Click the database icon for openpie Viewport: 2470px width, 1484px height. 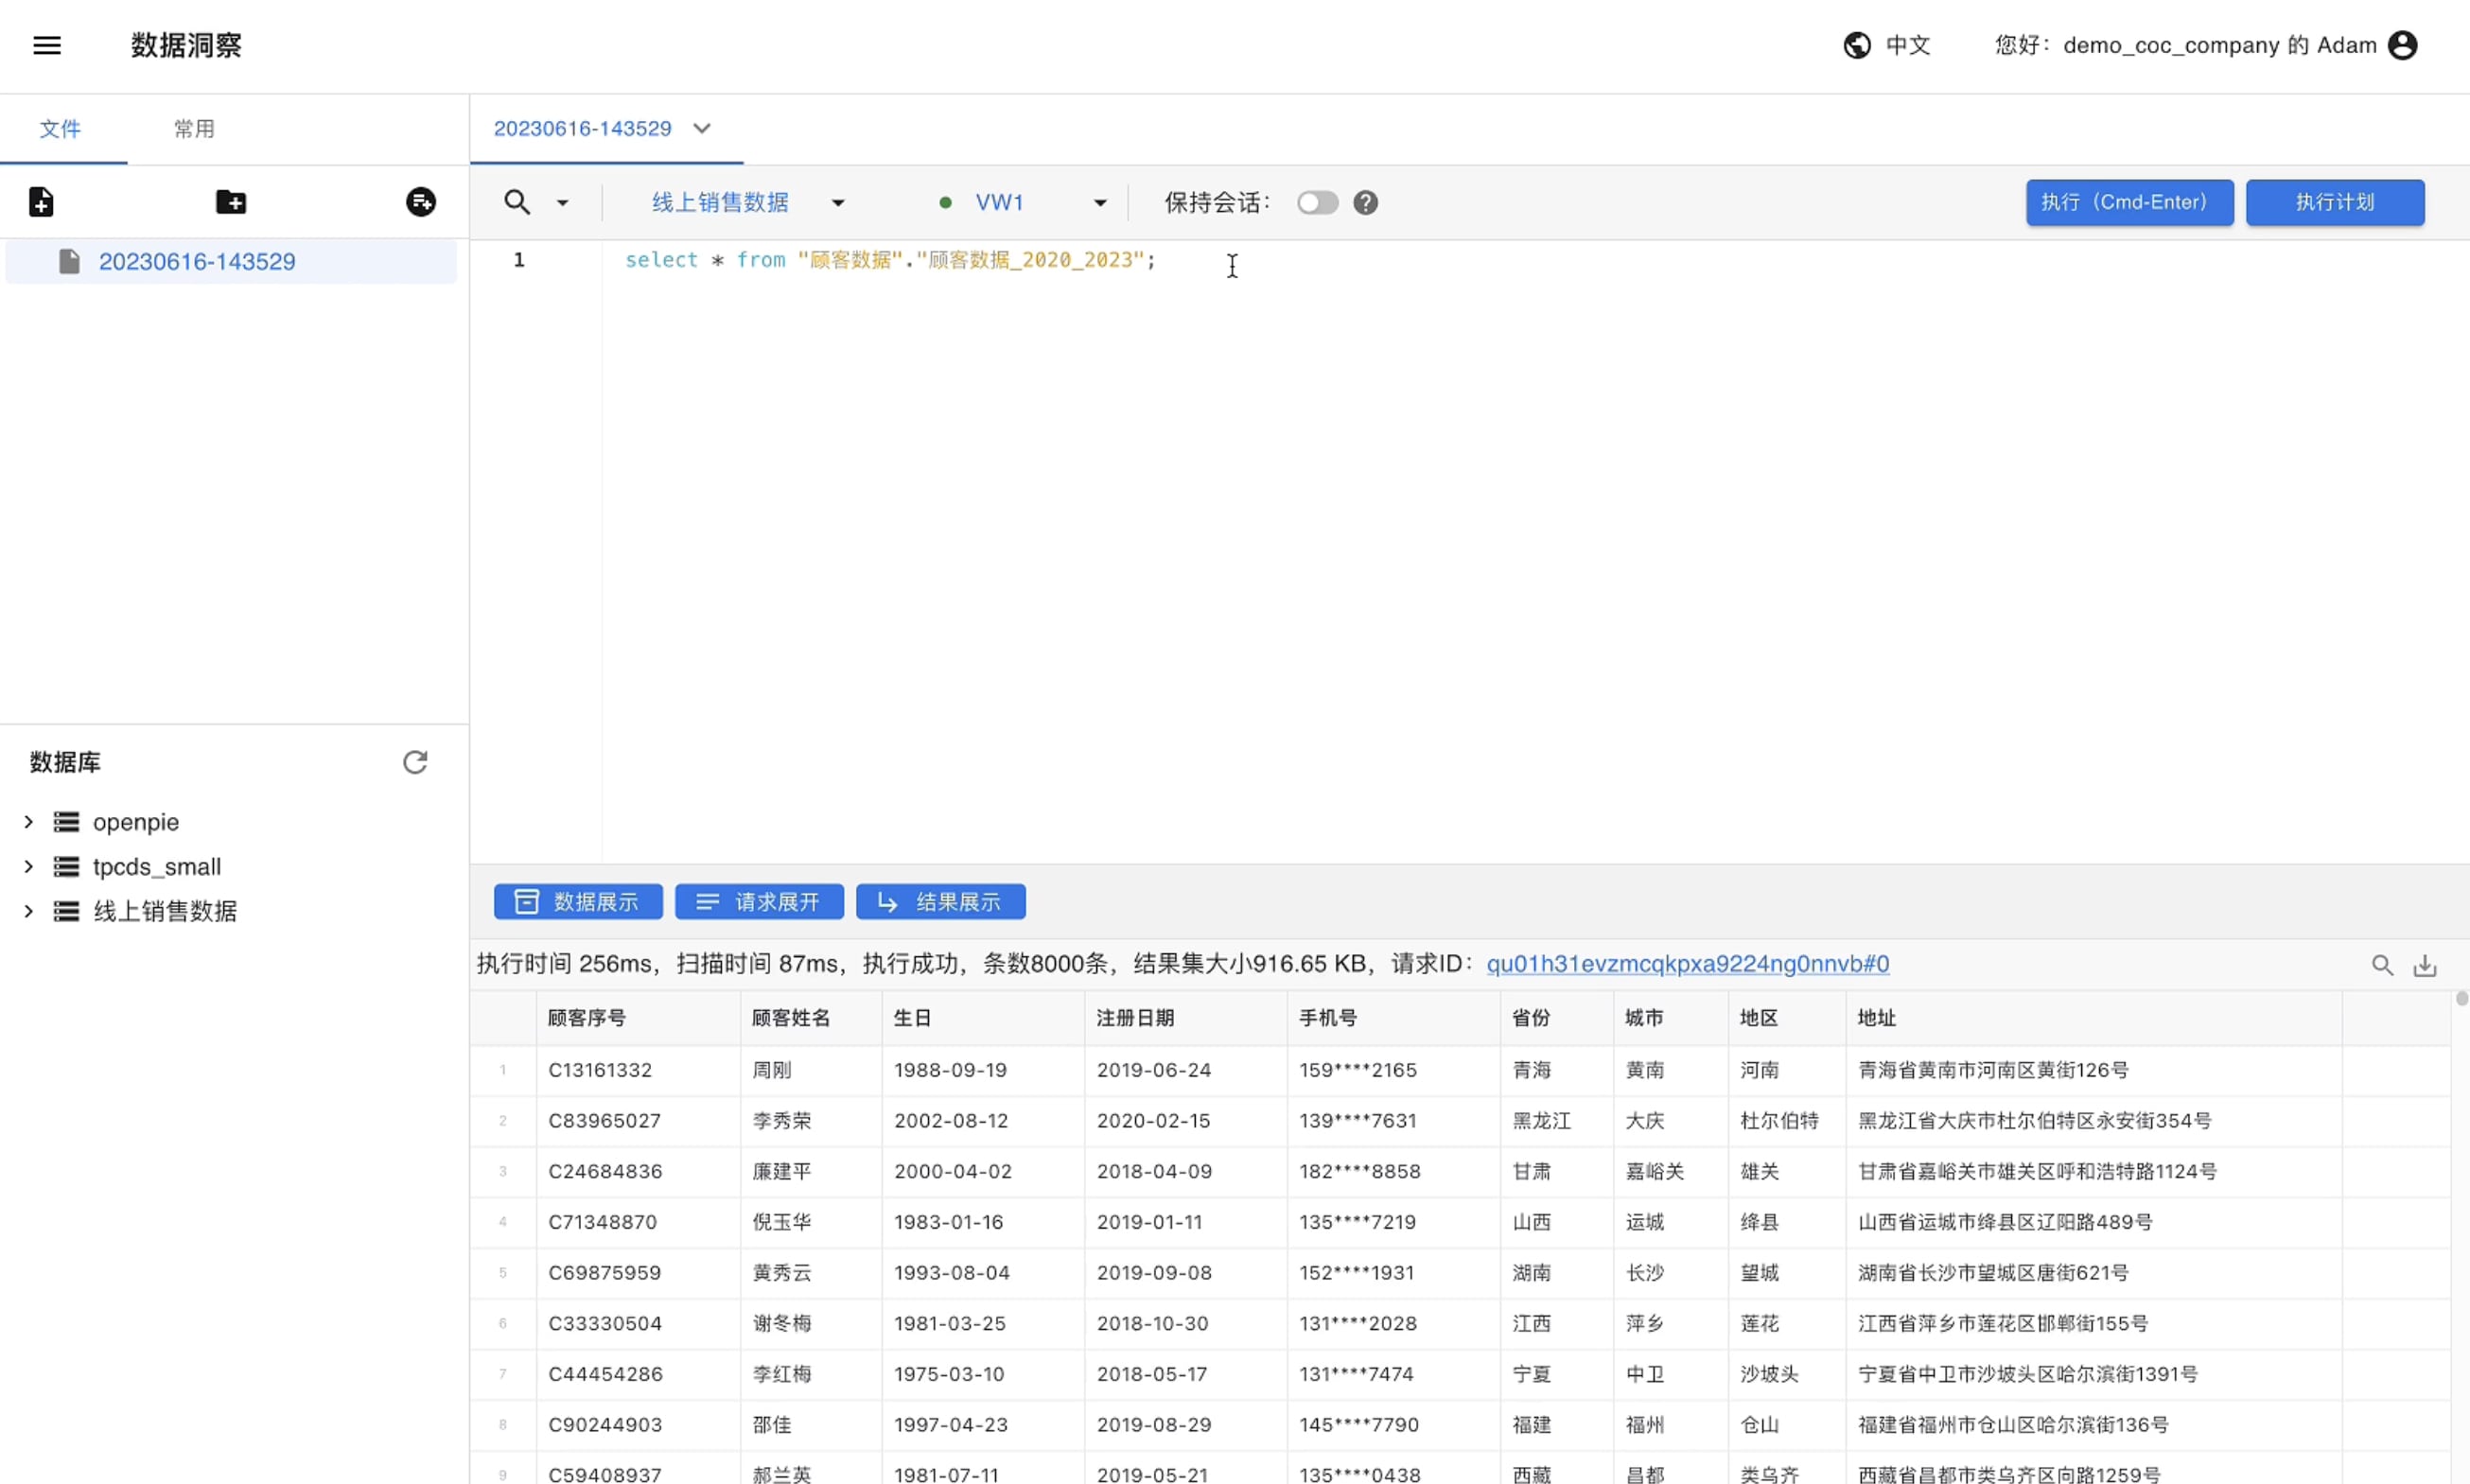tap(66, 822)
